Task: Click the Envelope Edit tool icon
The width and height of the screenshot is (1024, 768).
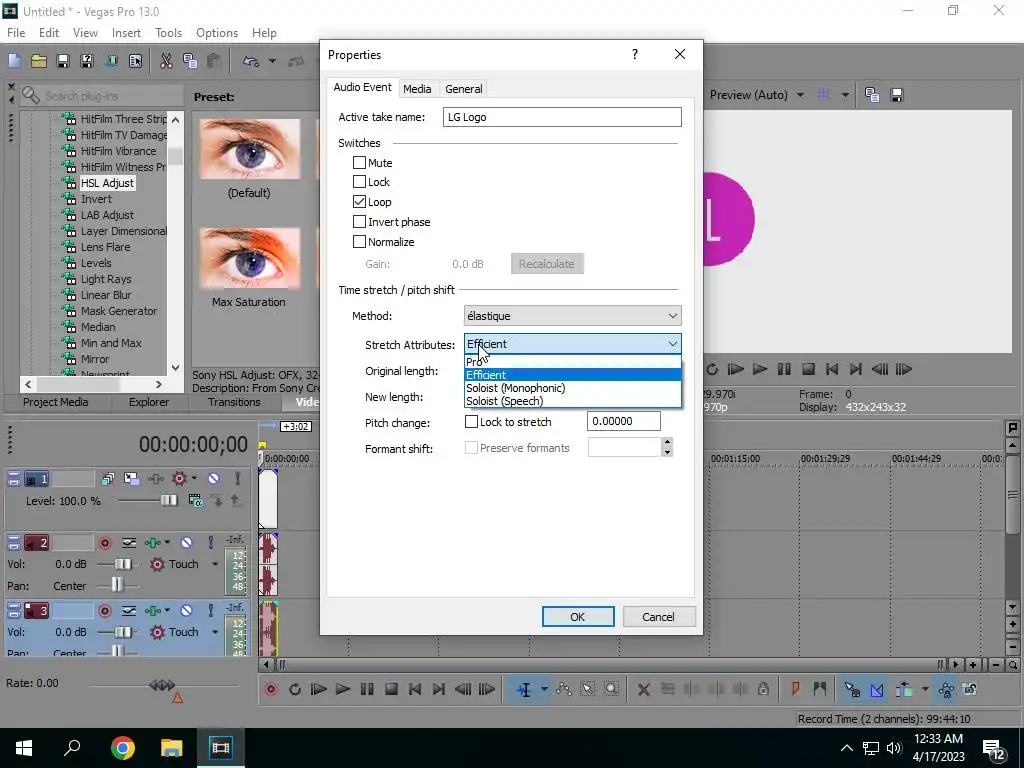Action: pyautogui.click(x=563, y=689)
